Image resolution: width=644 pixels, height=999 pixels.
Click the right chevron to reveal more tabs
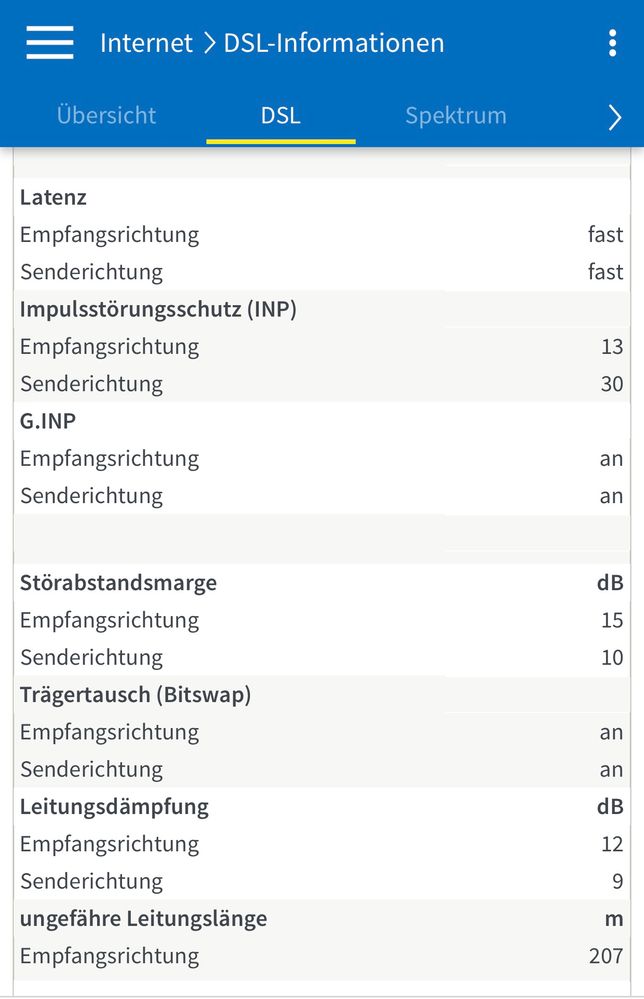click(617, 117)
